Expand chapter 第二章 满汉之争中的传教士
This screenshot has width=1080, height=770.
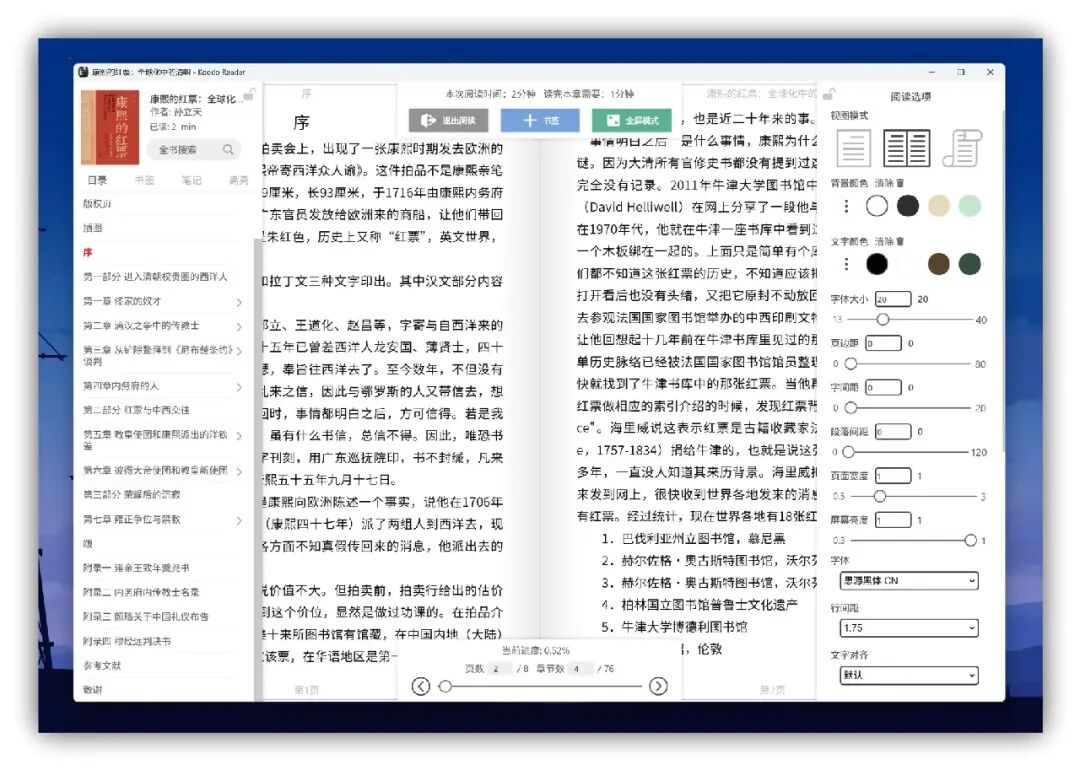point(239,326)
